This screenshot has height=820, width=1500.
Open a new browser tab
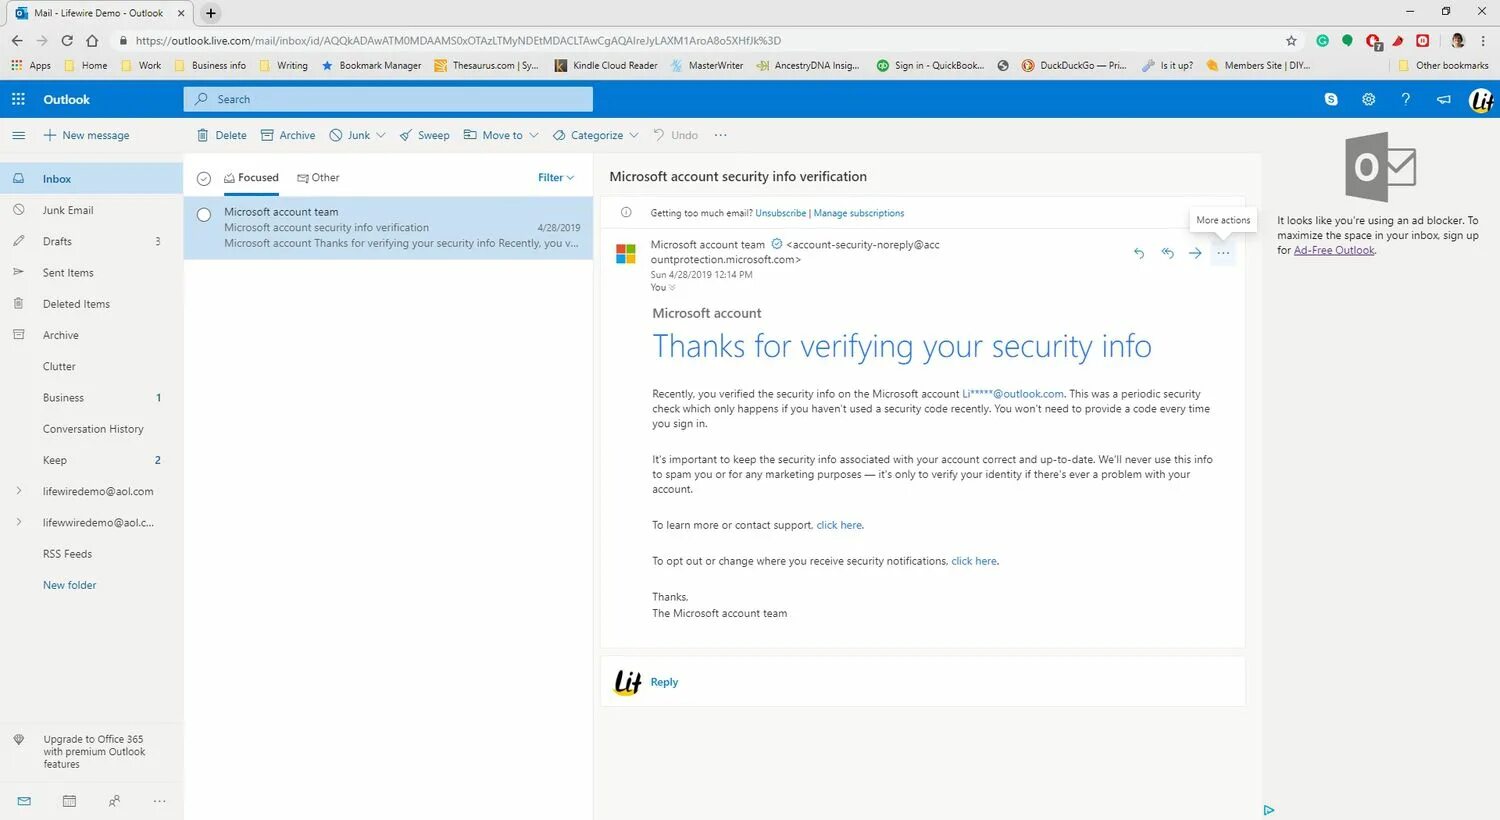[x=210, y=13]
